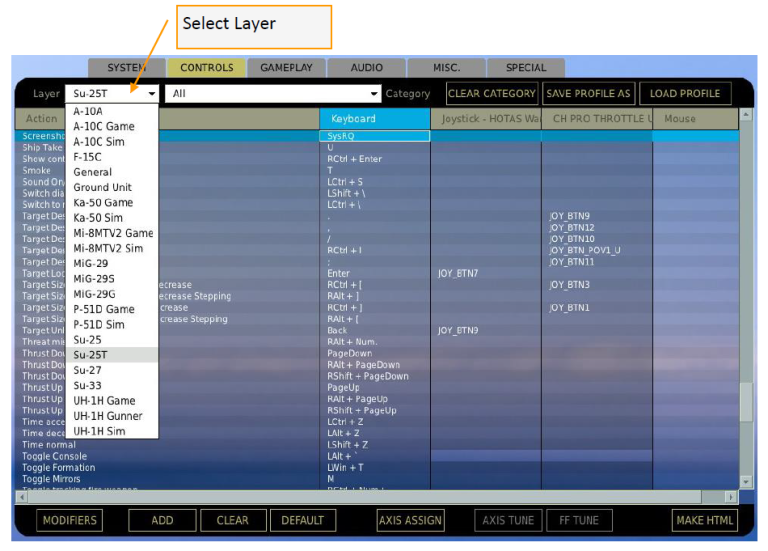
Task: Expand the Category dropdown set to All
Action: pyautogui.click(x=274, y=94)
